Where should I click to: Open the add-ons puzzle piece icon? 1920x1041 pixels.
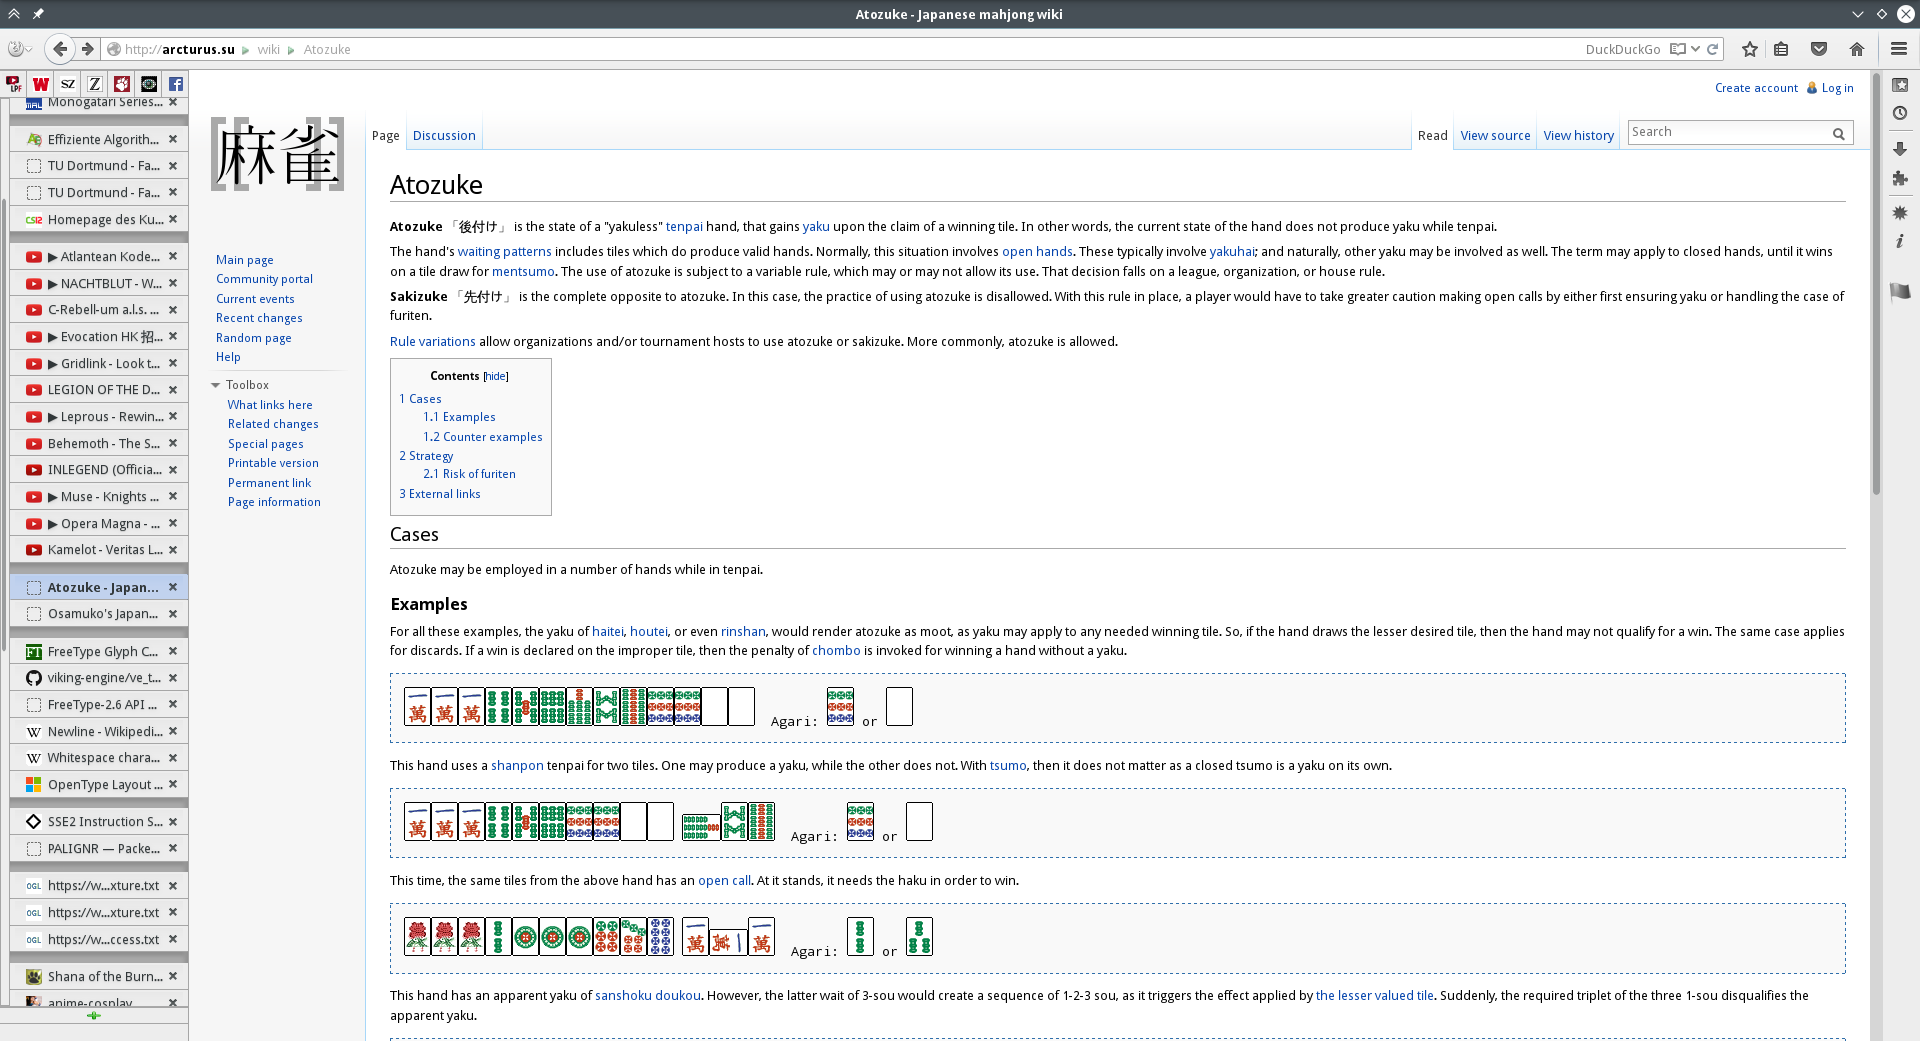1900,178
